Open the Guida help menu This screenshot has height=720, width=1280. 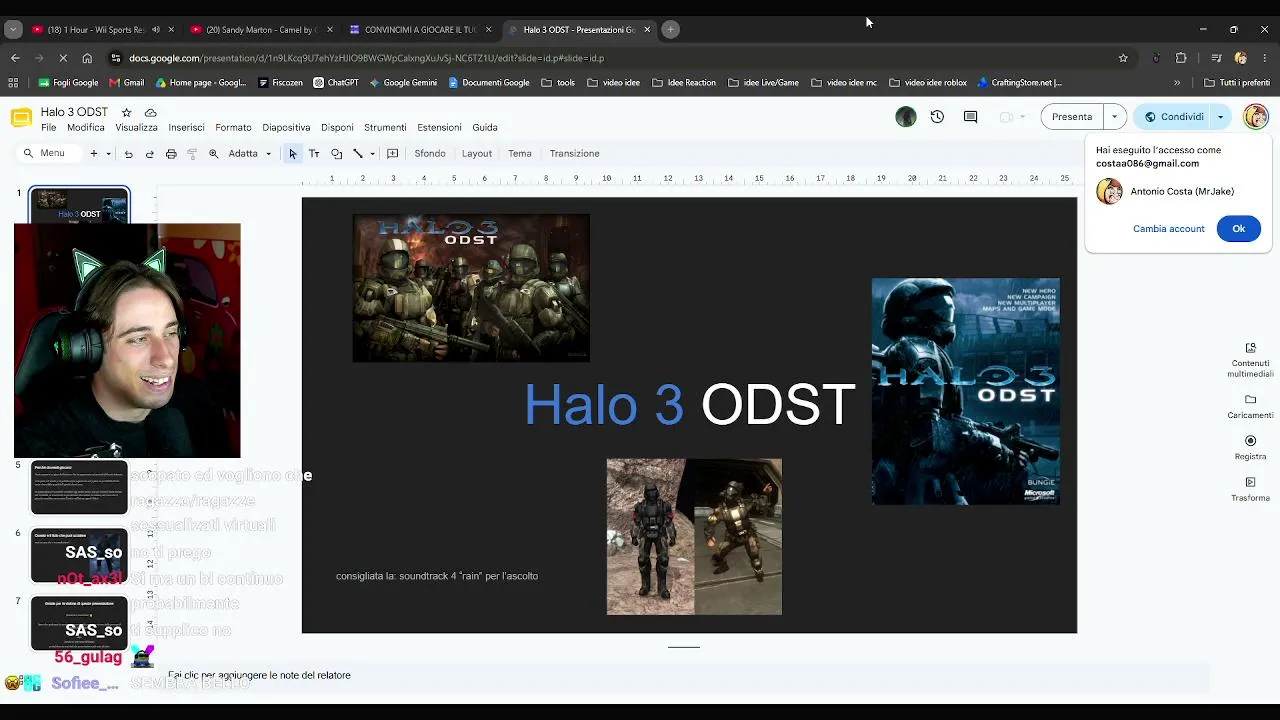[485, 128]
